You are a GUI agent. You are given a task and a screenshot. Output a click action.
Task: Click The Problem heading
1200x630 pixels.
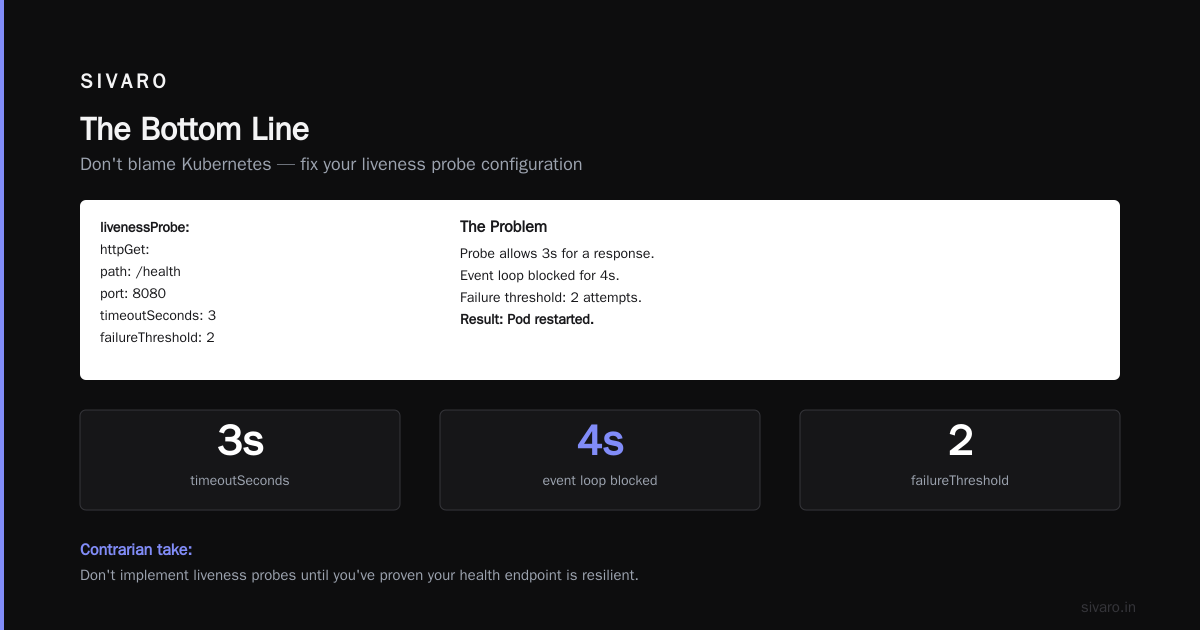[503, 227]
